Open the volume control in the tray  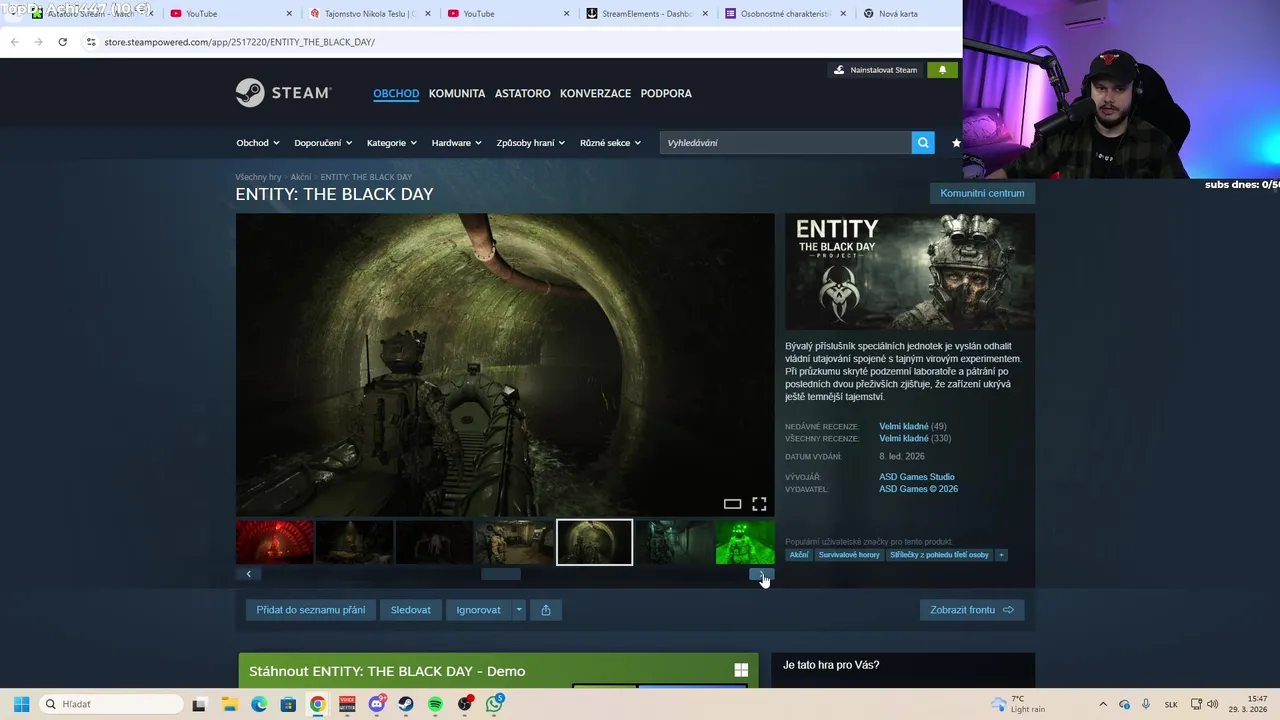tap(1213, 704)
